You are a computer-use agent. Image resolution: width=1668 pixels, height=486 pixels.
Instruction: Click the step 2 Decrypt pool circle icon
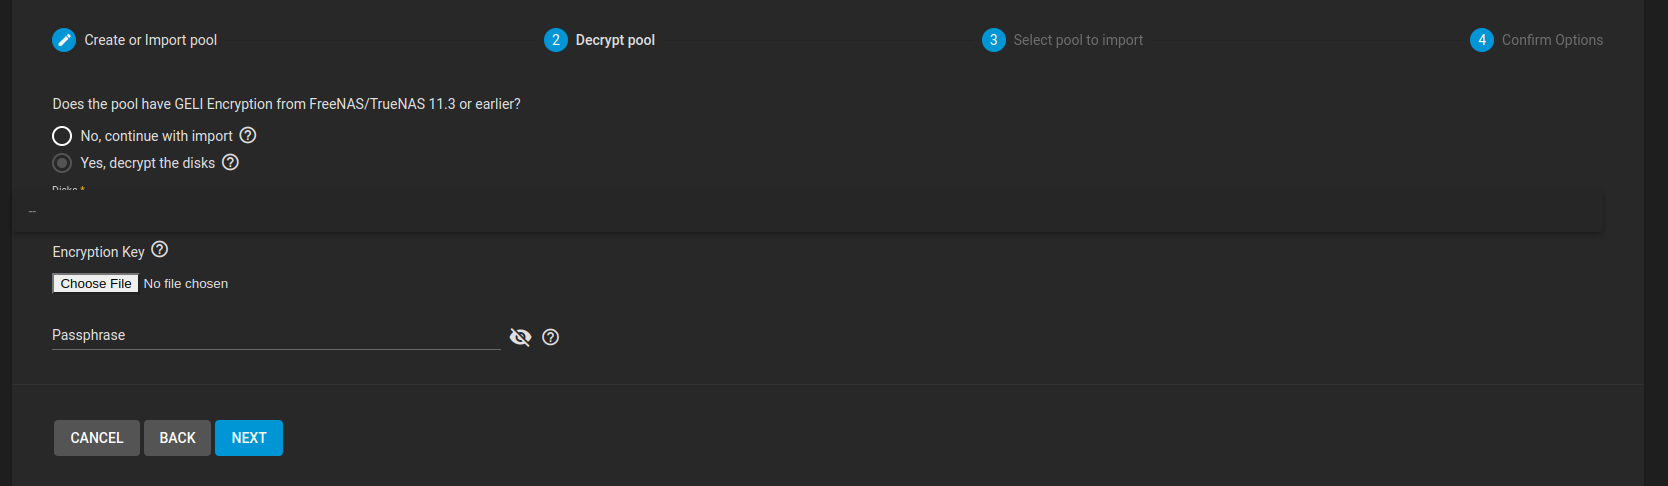click(556, 40)
